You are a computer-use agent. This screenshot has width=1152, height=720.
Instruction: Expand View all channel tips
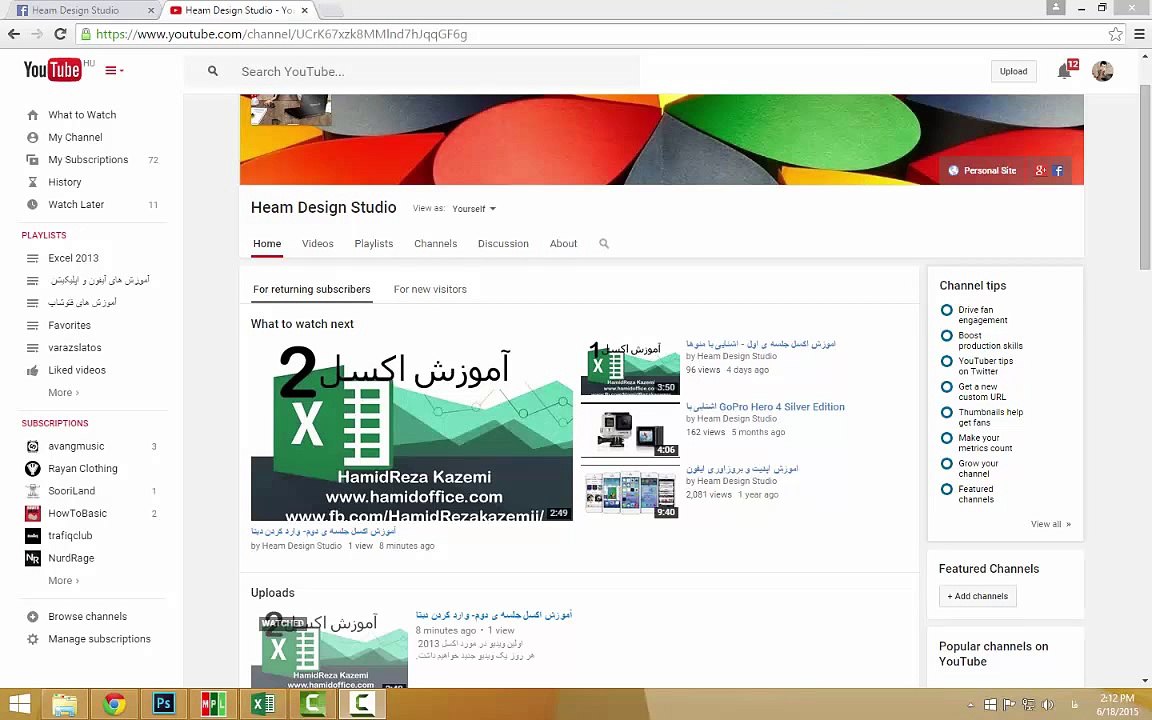(1051, 525)
